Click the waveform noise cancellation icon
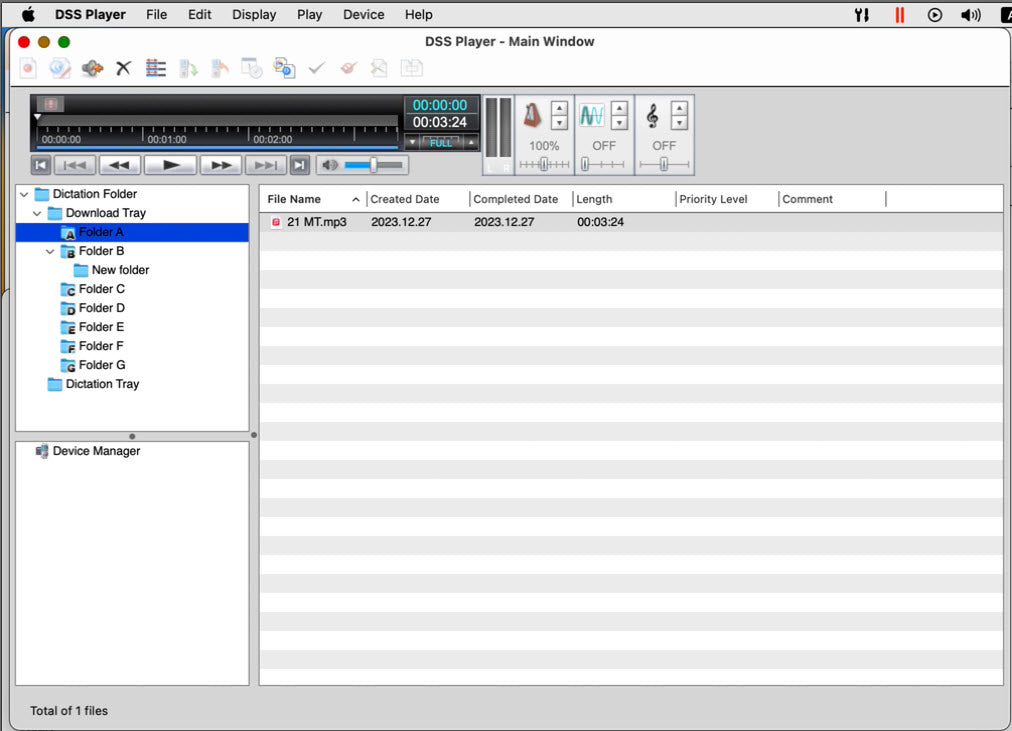Image resolution: width=1012 pixels, height=731 pixels. click(592, 116)
